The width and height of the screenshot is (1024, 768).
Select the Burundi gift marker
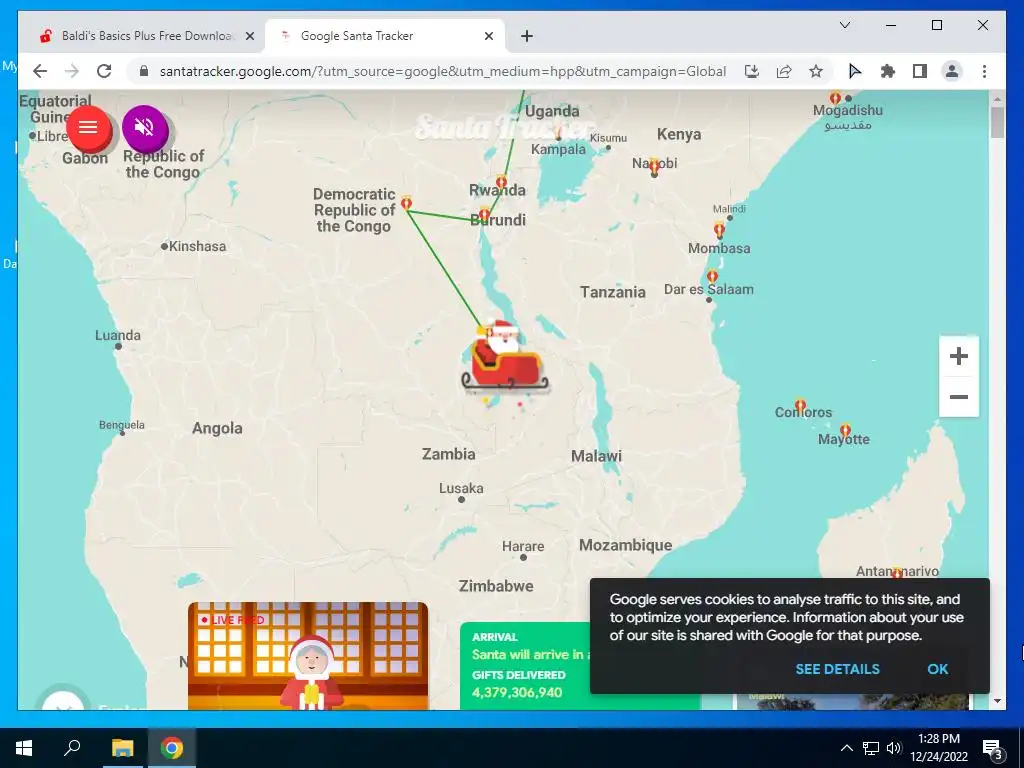[x=484, y=214]
